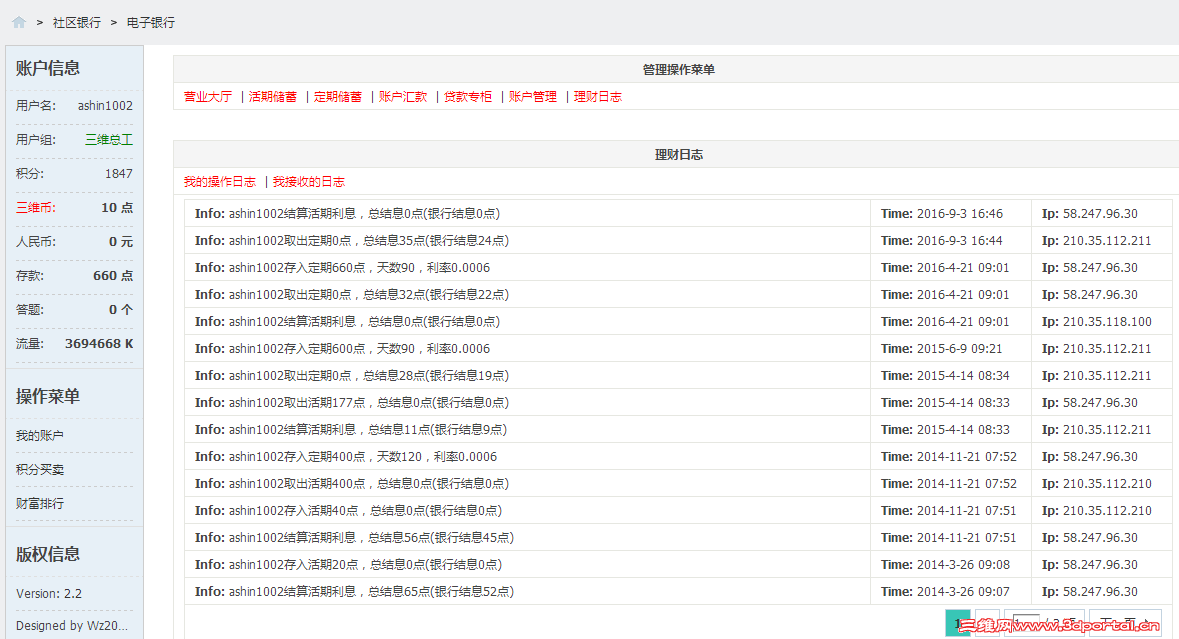The width and height of the screenshot is (1179, 639).
Task: Click the highlighted page 1 pagination button
Action: pos(957,623)
